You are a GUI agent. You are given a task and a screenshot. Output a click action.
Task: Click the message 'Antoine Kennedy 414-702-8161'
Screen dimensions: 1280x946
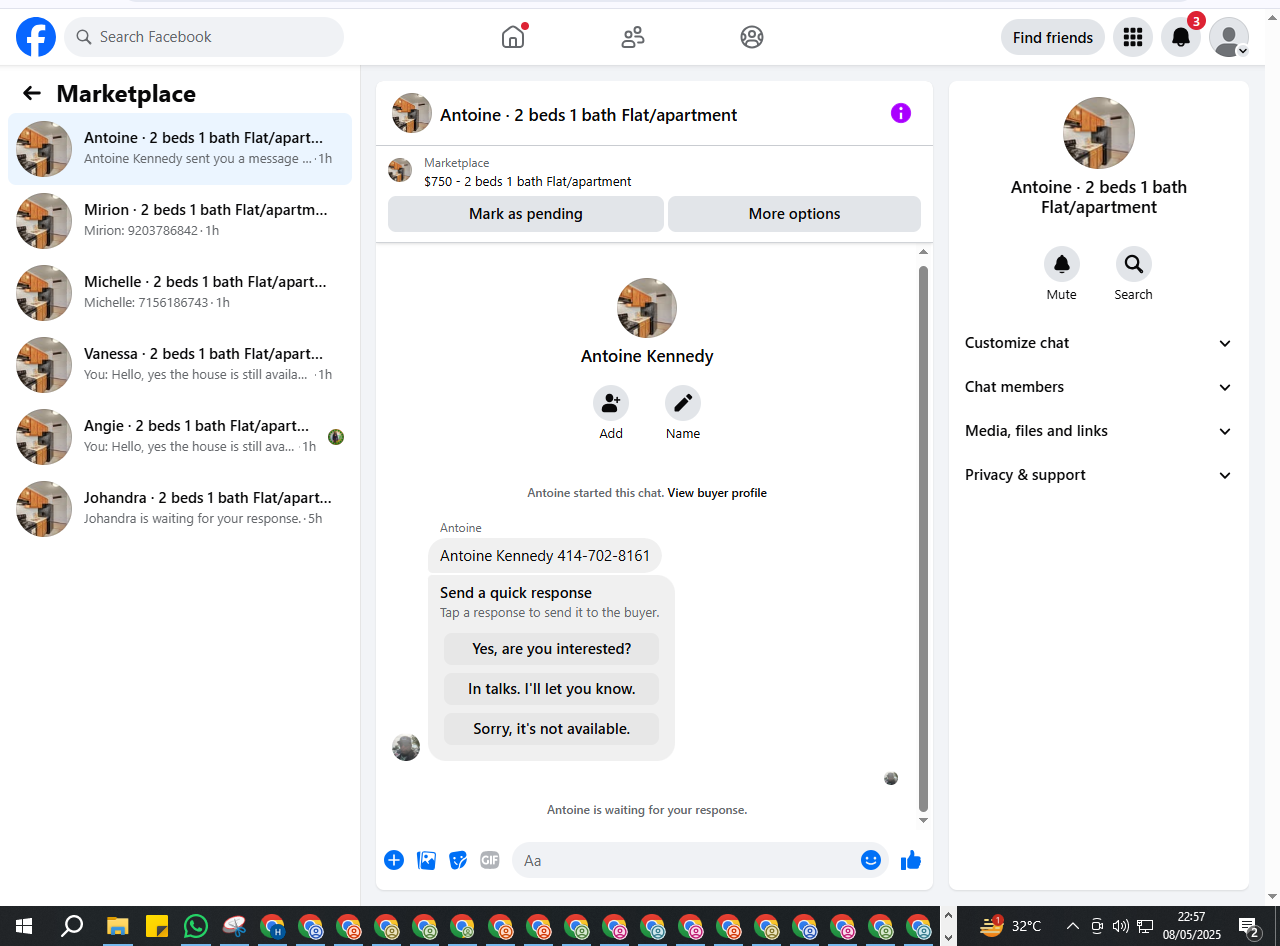coord(545,556)
